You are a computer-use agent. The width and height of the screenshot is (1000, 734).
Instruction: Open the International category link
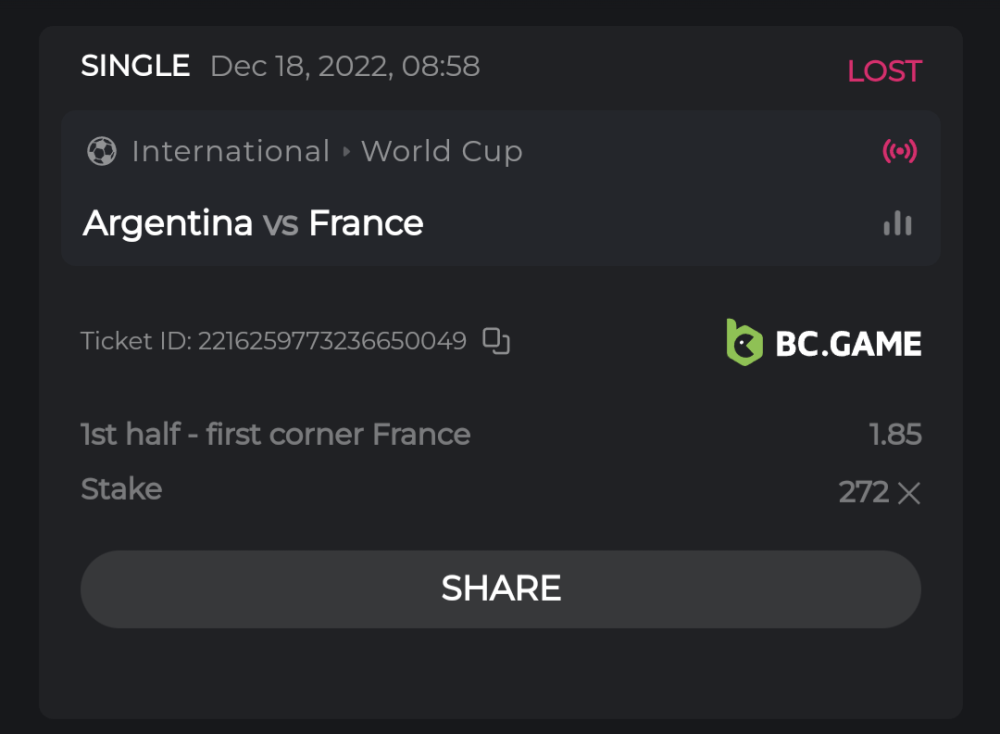coord(230,151)
